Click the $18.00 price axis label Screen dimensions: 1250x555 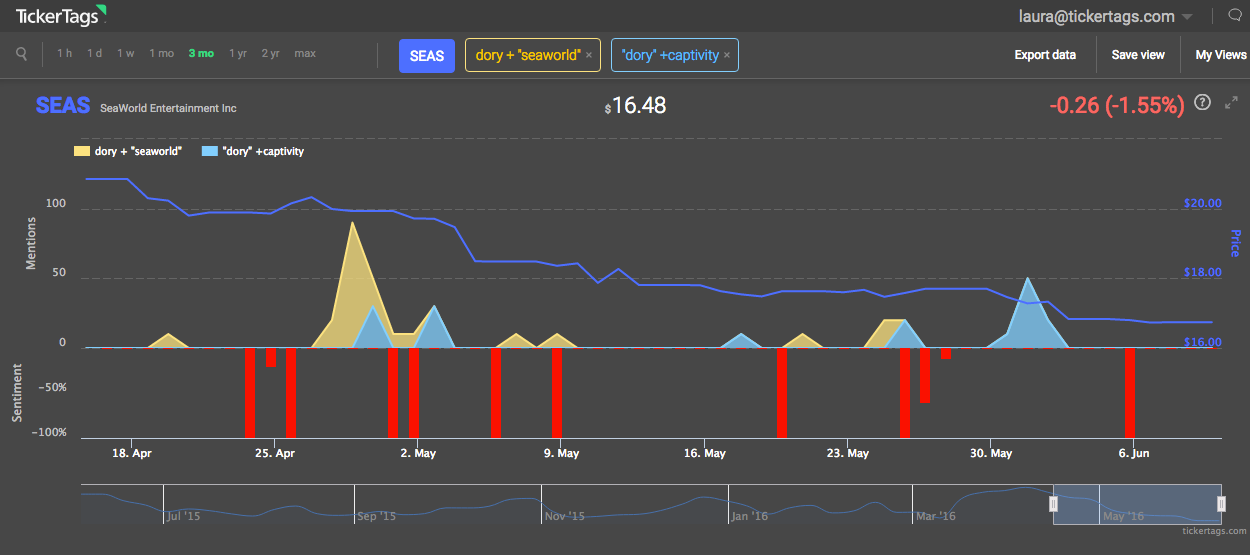(x=1203, y=272)
